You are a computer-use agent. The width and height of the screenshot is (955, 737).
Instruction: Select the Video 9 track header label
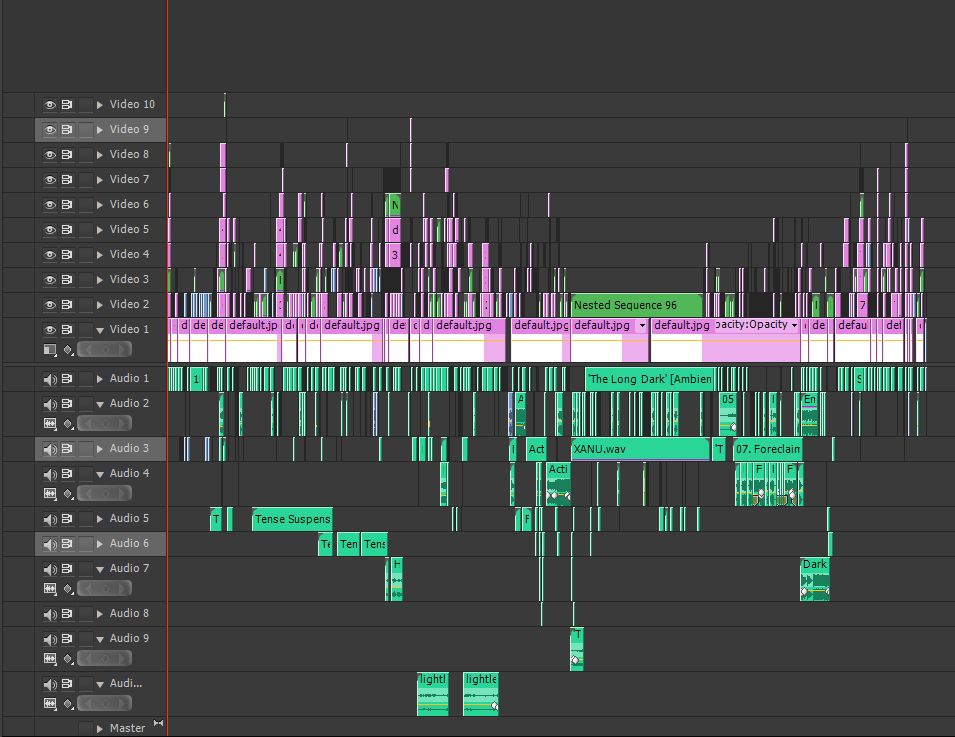tap(129, 129)
